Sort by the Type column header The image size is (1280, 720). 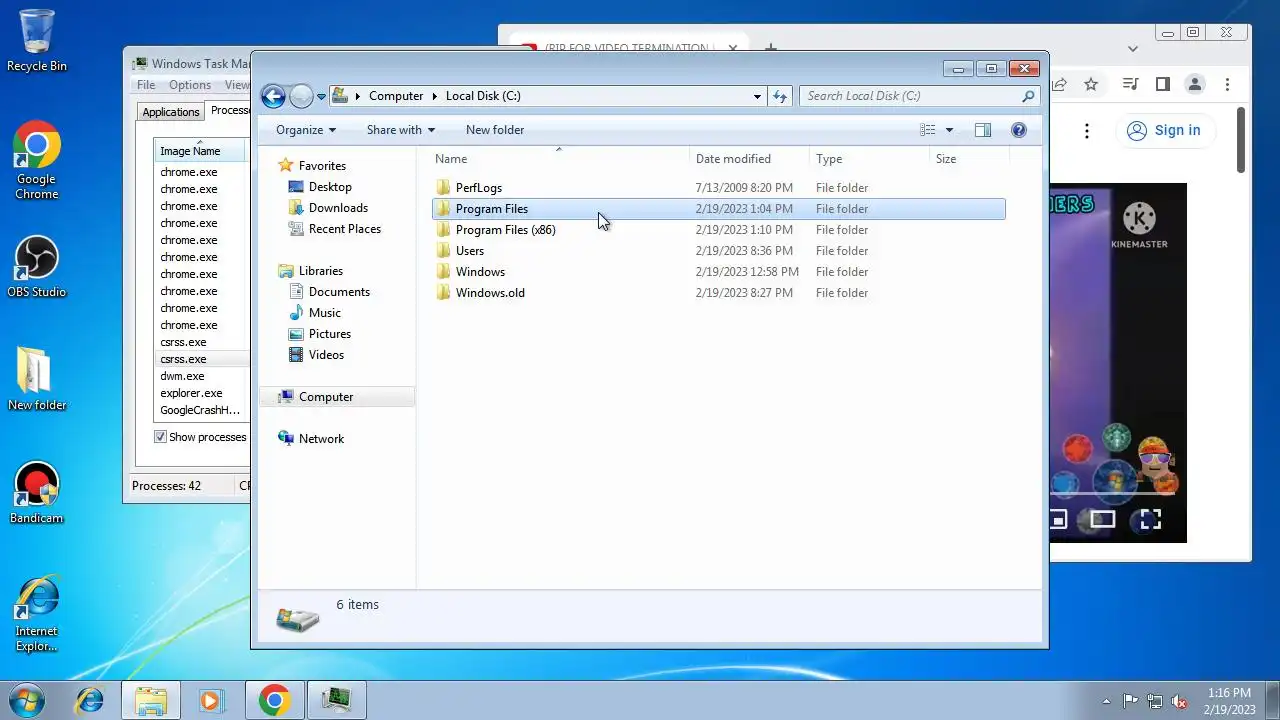tap(869, 159)
